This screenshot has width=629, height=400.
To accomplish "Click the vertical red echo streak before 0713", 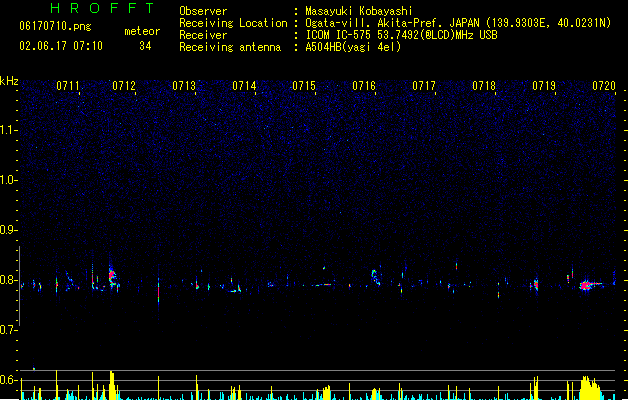I will pos(158,292).
